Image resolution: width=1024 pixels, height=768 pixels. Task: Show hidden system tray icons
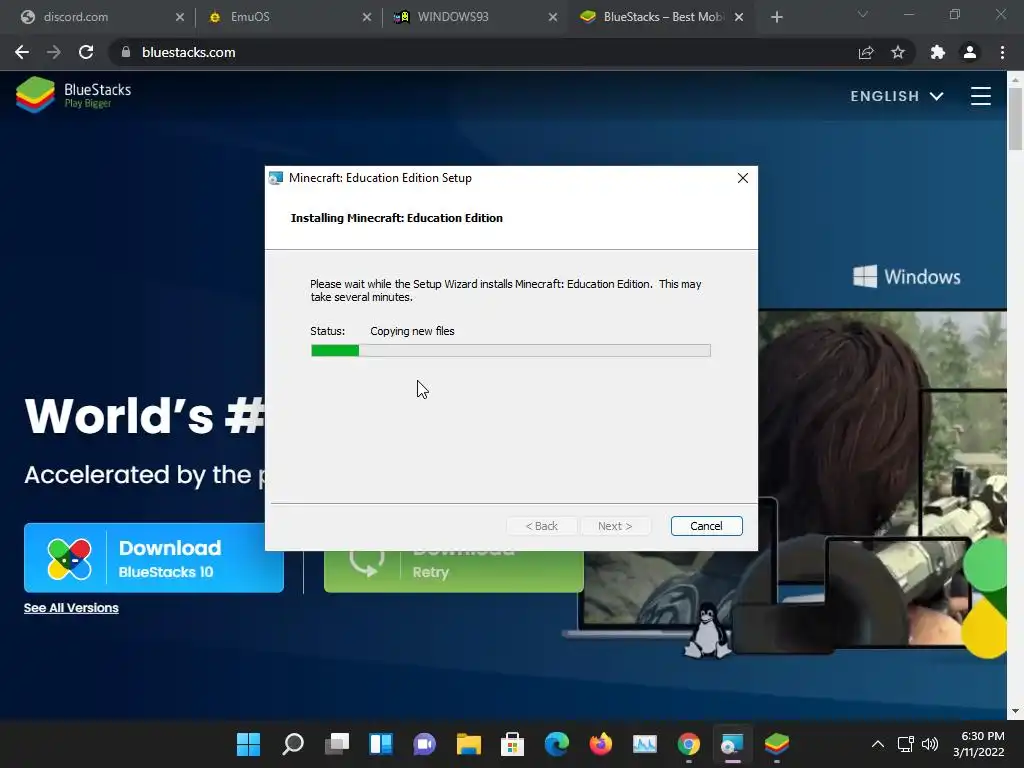878,744
